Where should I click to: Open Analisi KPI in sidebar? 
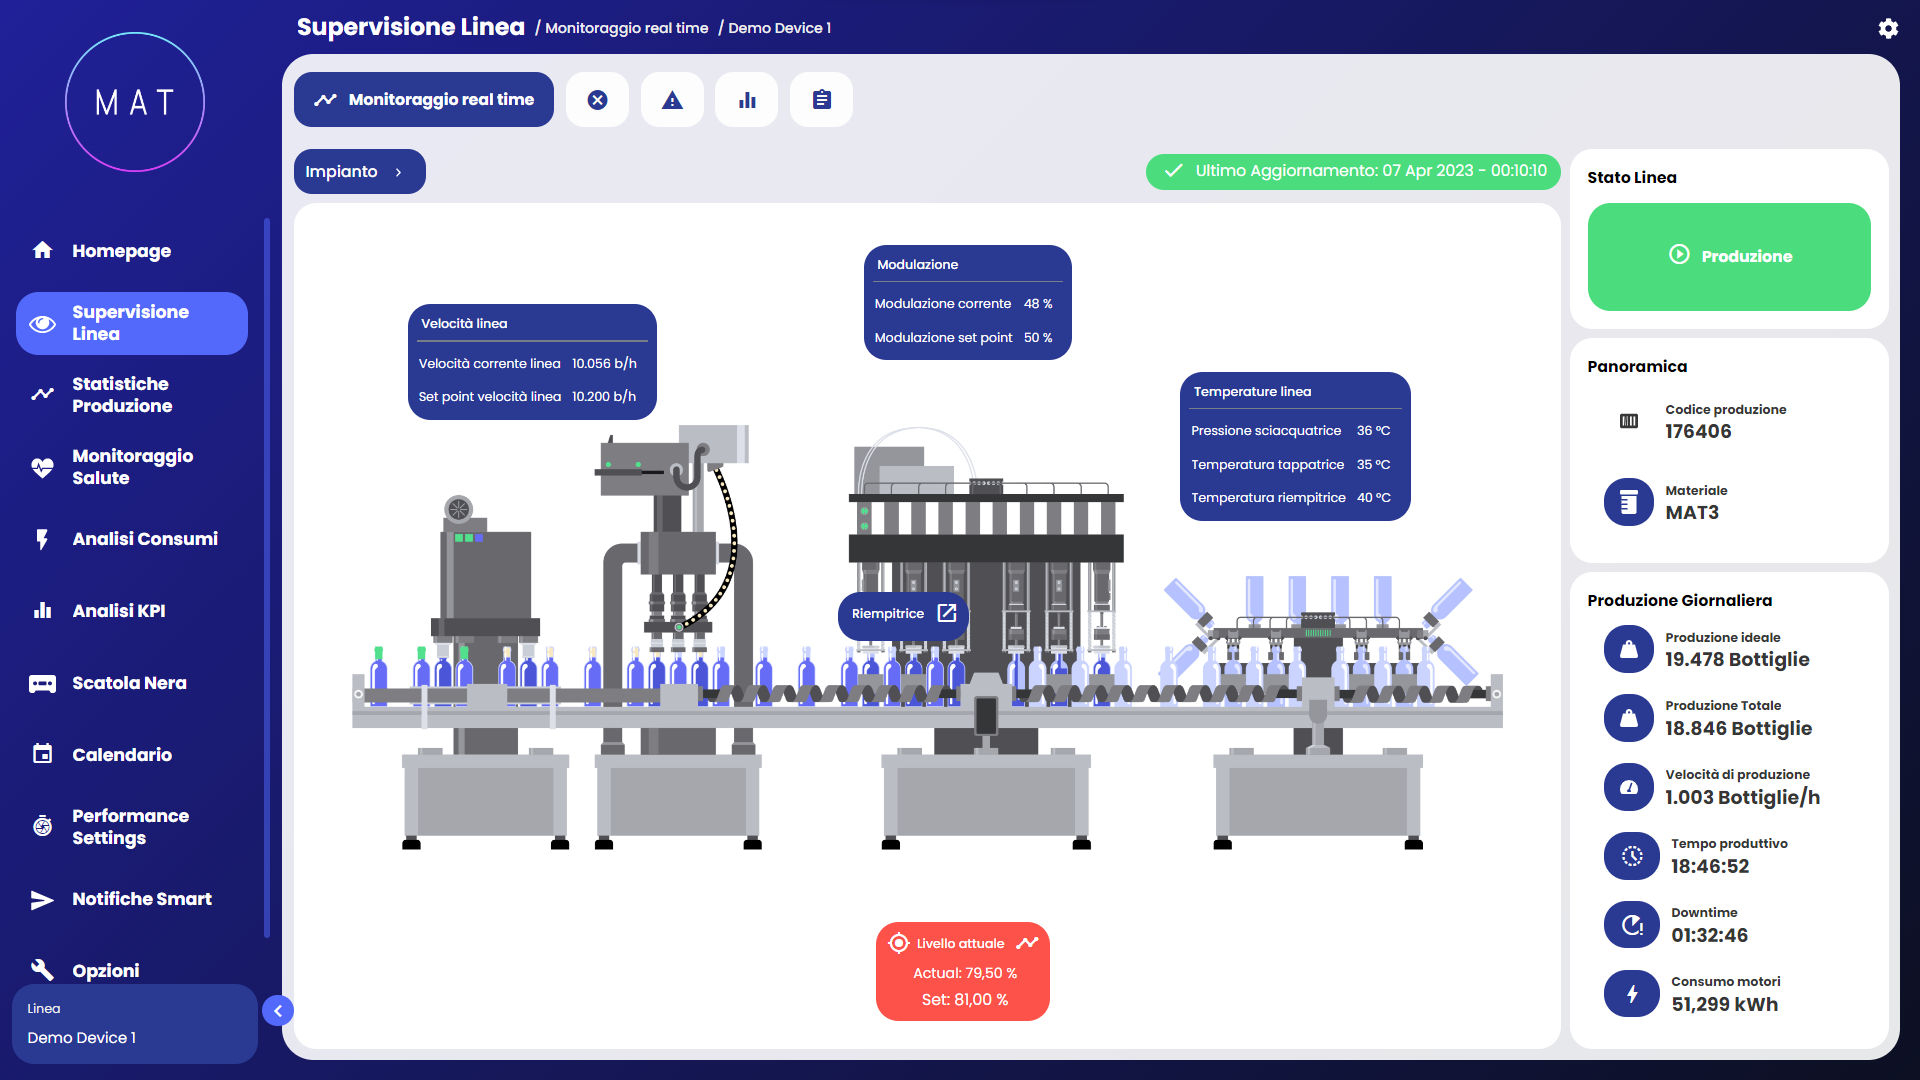tap(118, 611)
